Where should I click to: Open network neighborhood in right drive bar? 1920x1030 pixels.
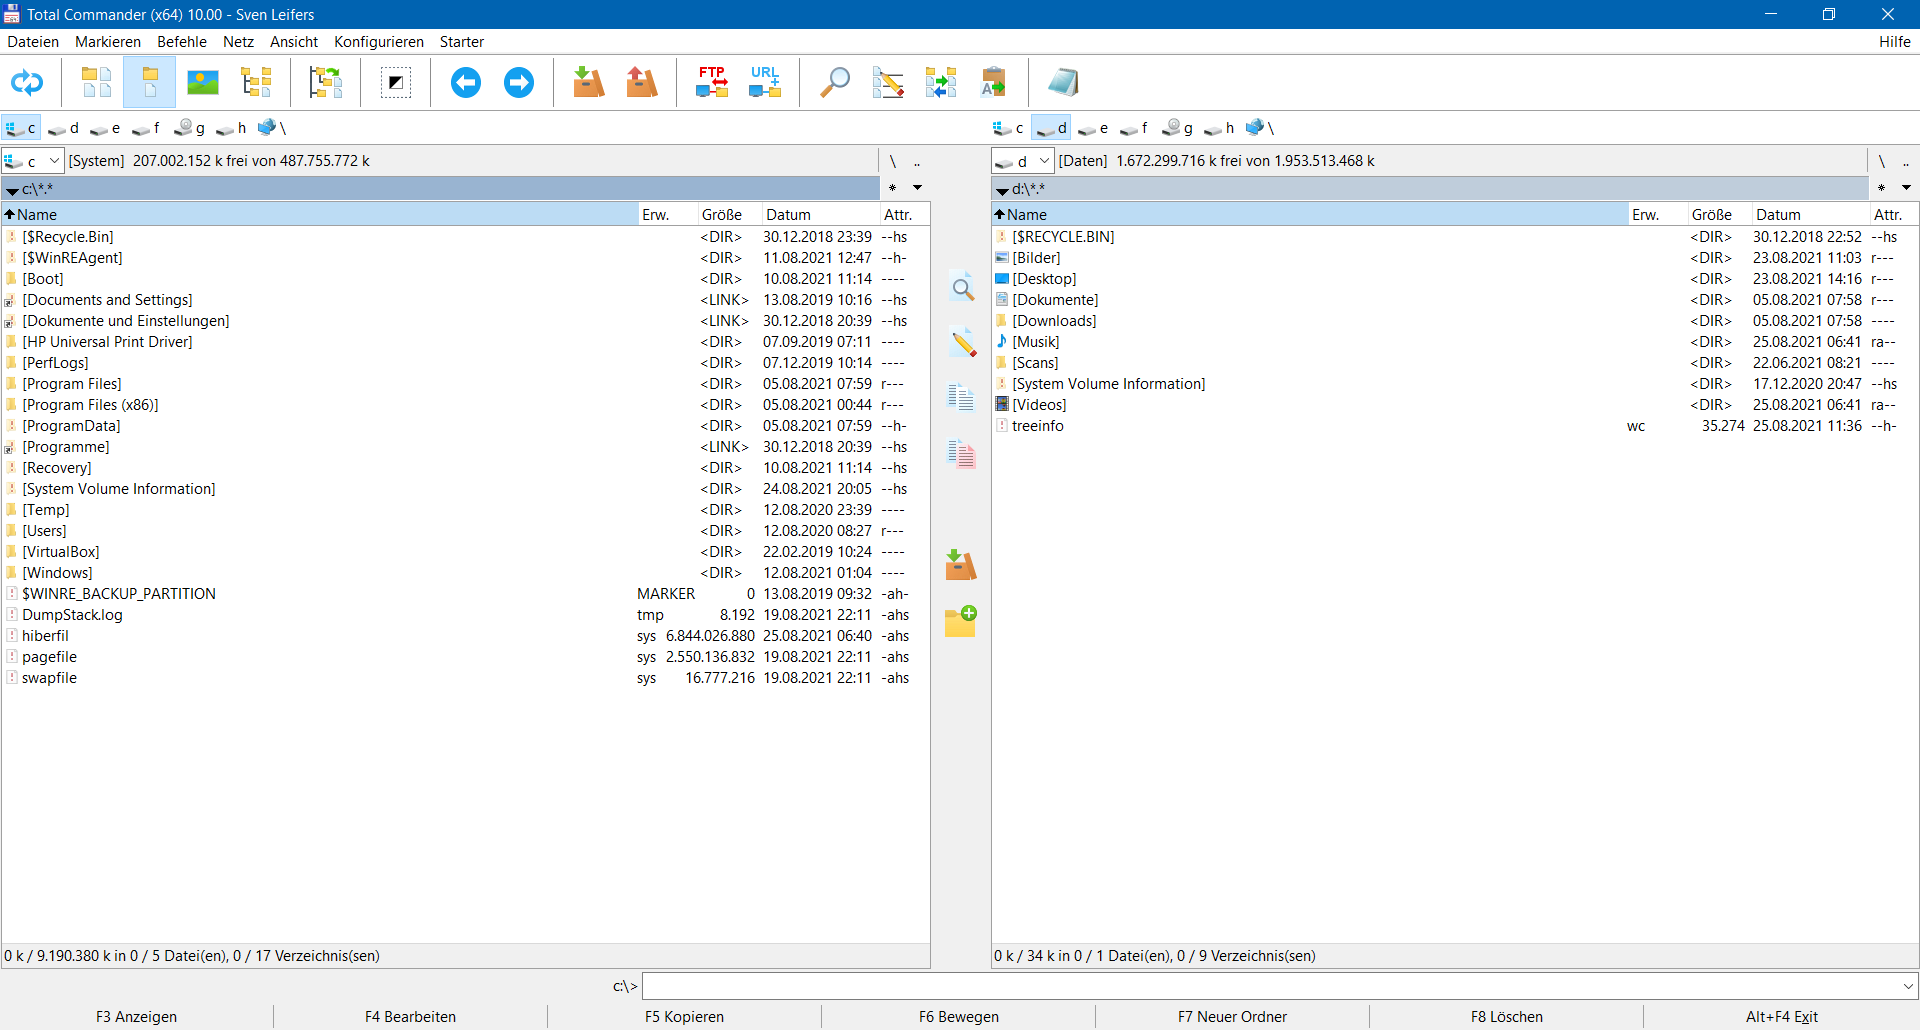[1260, 128]
